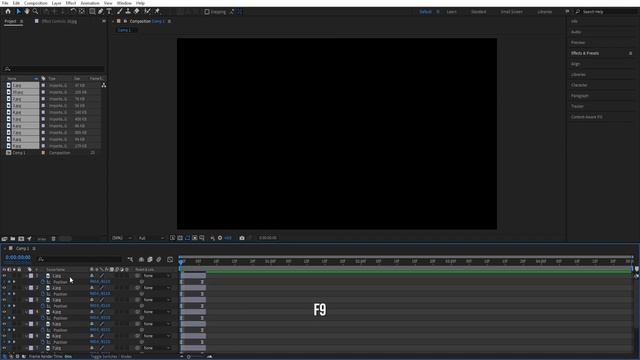Click the trash delete icon in Project panel

53,239
